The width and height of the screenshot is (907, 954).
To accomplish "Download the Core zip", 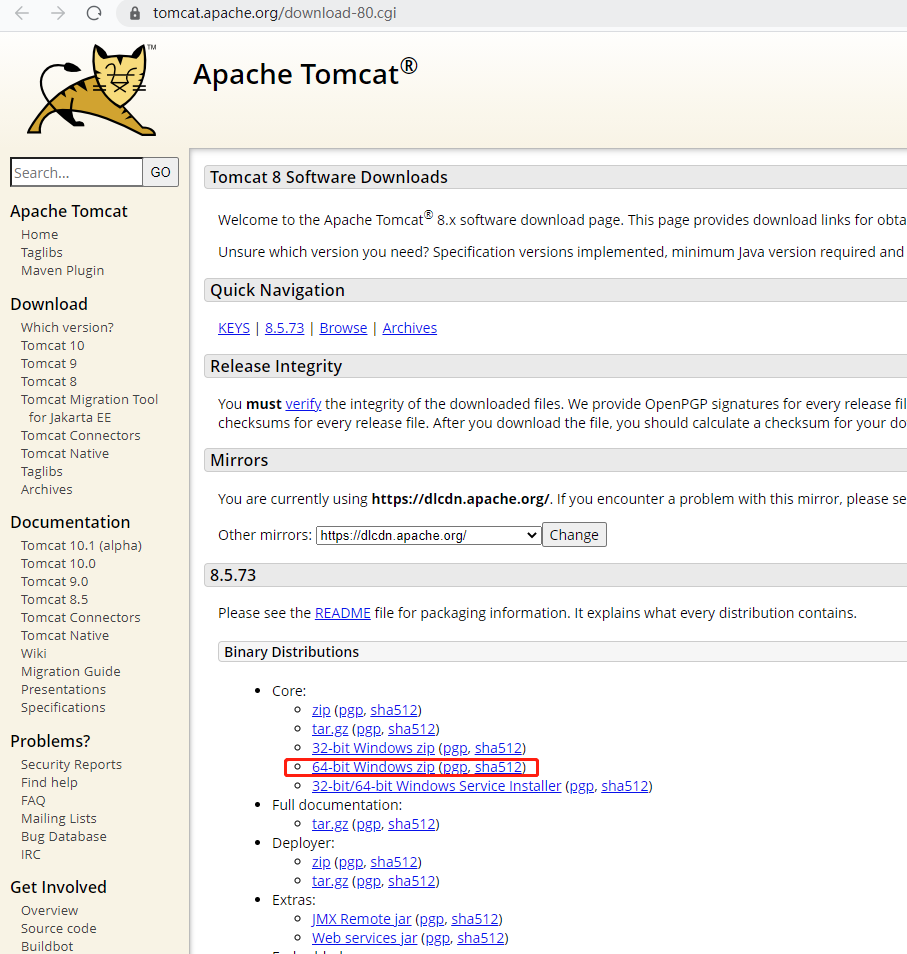I will (321, 710).
